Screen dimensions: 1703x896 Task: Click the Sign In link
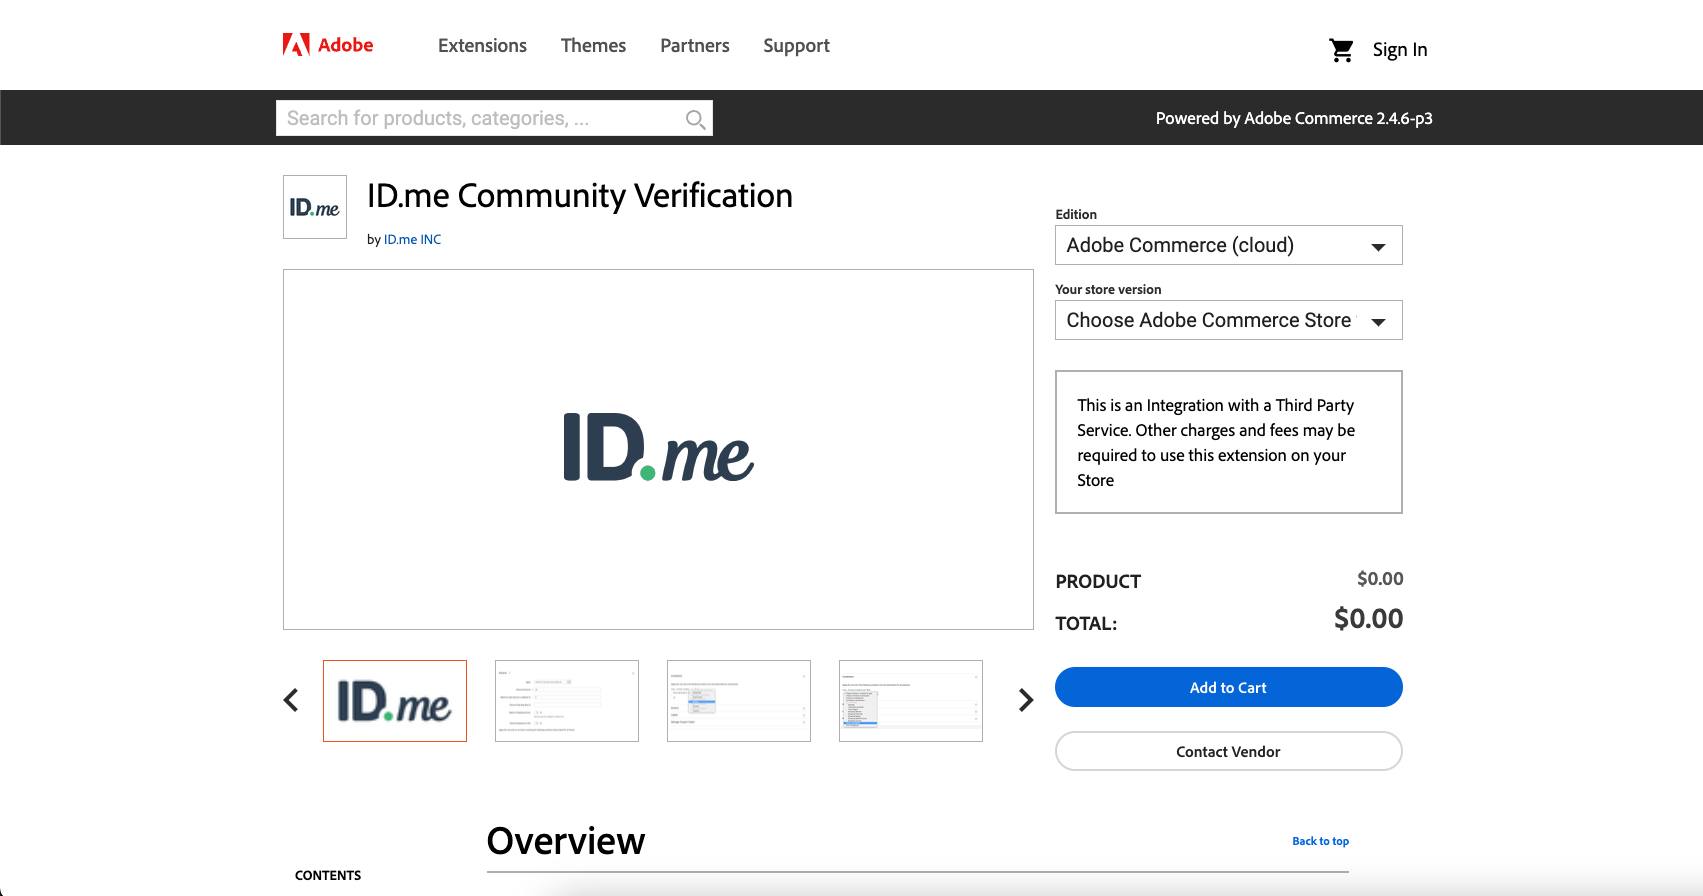1399,50
